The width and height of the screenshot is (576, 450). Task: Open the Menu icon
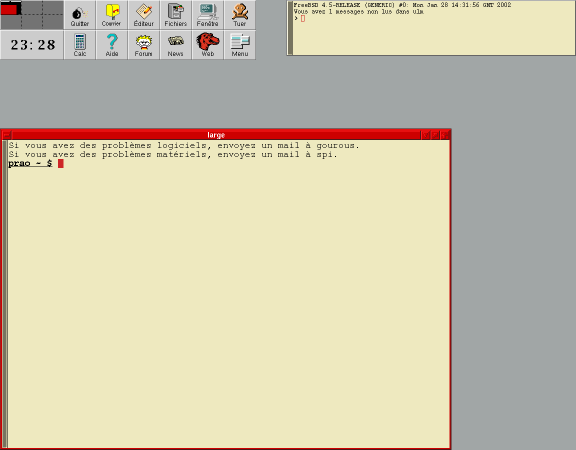coord(240,45)
